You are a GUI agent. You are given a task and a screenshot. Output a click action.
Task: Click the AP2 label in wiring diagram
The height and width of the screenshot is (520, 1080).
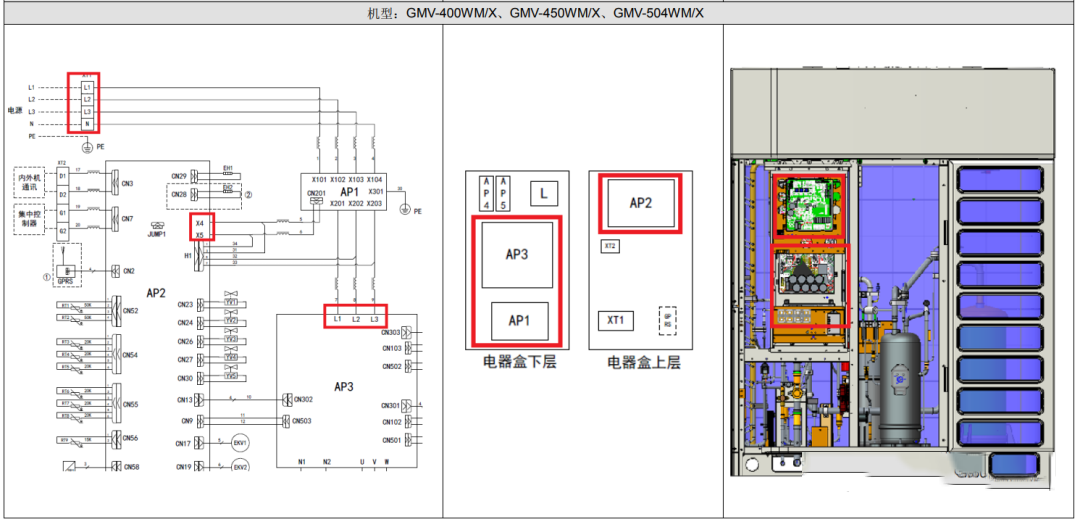click(x=156, y=293)
